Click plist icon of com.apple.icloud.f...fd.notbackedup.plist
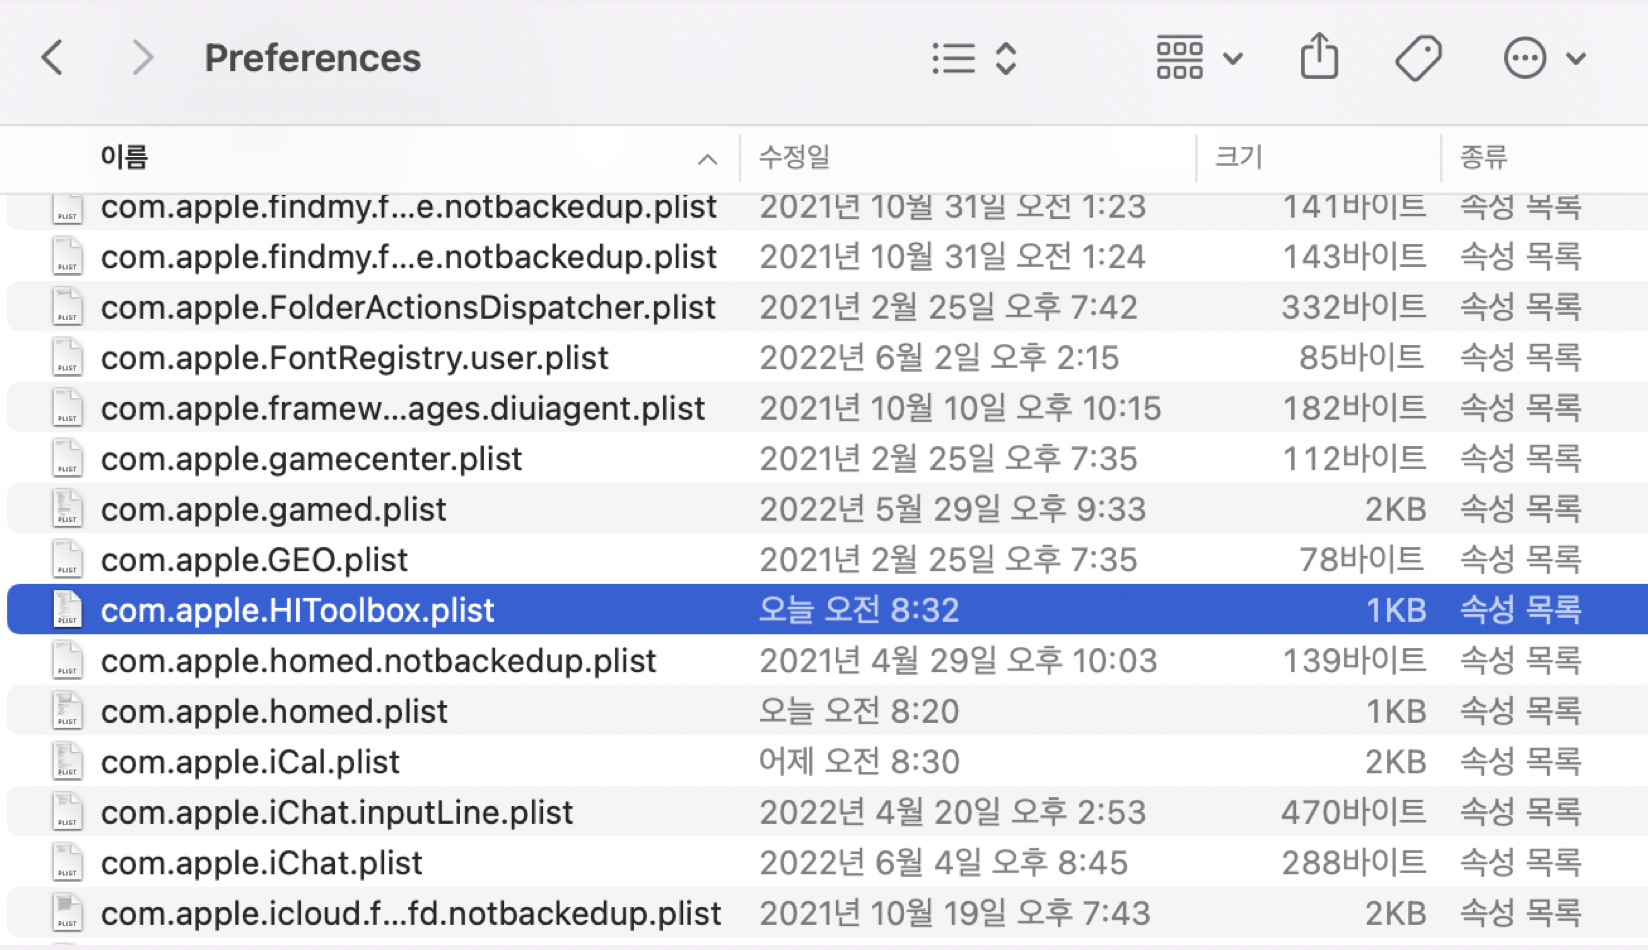This screenshot has height=950, width=1648. [67, 913]
